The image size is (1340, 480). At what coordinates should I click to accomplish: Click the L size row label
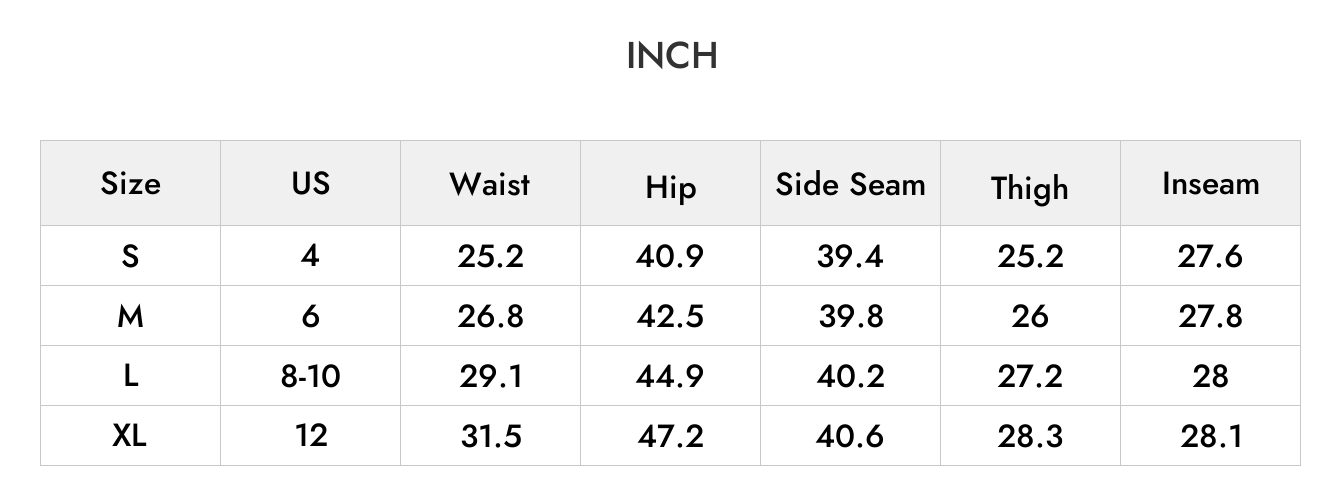point(130,376)
